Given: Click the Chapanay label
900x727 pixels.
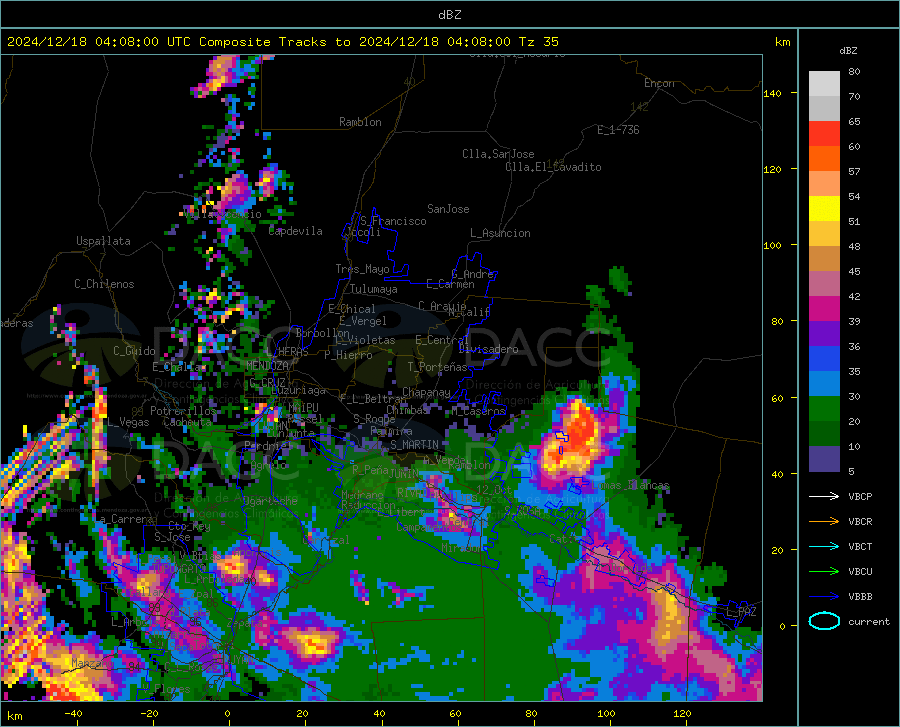Looking at the screenshot, I should [426, 392].
